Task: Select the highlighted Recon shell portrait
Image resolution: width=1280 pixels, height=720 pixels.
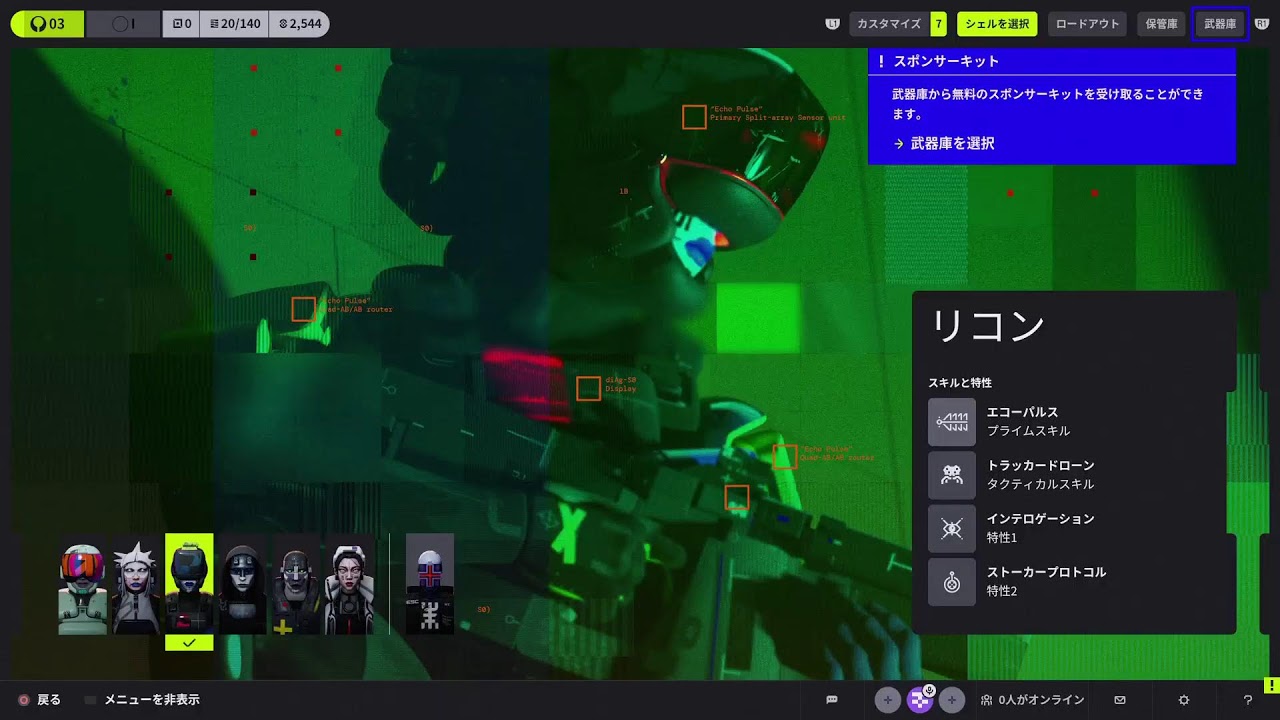Action: [x=189, y=584]
